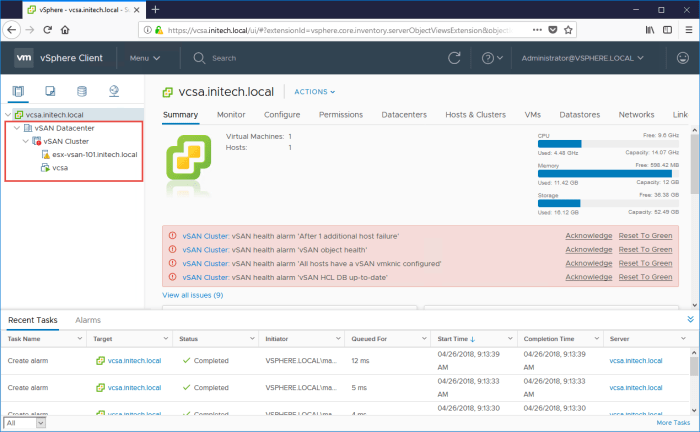Click the vSphere refresh icon in header

click(x=453, y=58)
